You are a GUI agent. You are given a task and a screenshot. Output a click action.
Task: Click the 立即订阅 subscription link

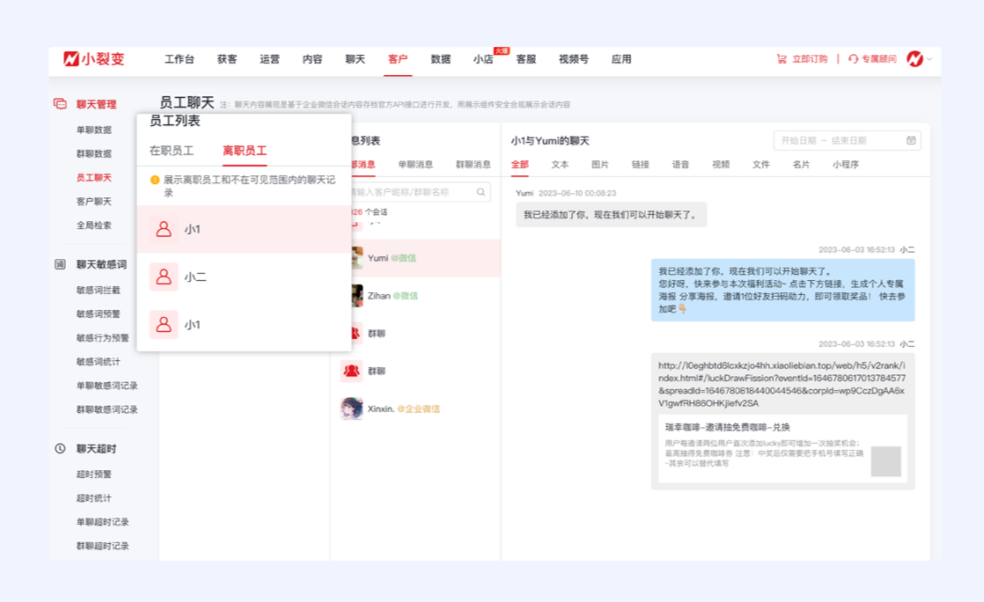tap(812, 59)
